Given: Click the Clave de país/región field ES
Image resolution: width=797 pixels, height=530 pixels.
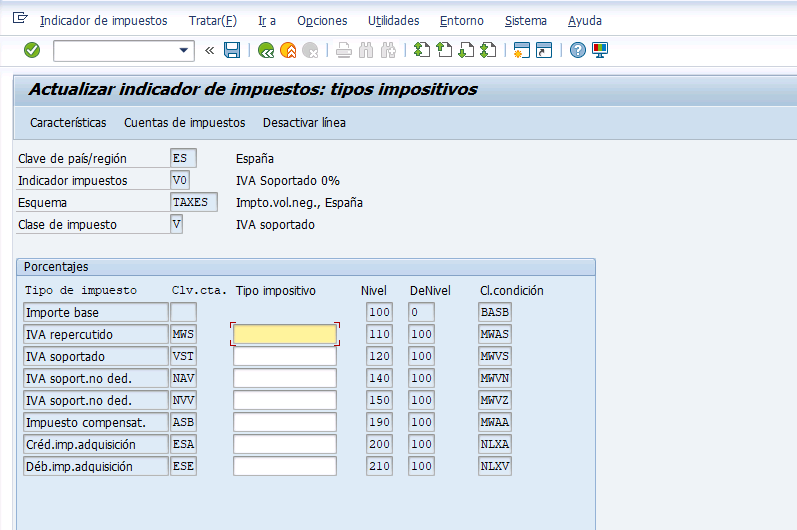Looking at the screenshot, I should click(x=183, y=158).
